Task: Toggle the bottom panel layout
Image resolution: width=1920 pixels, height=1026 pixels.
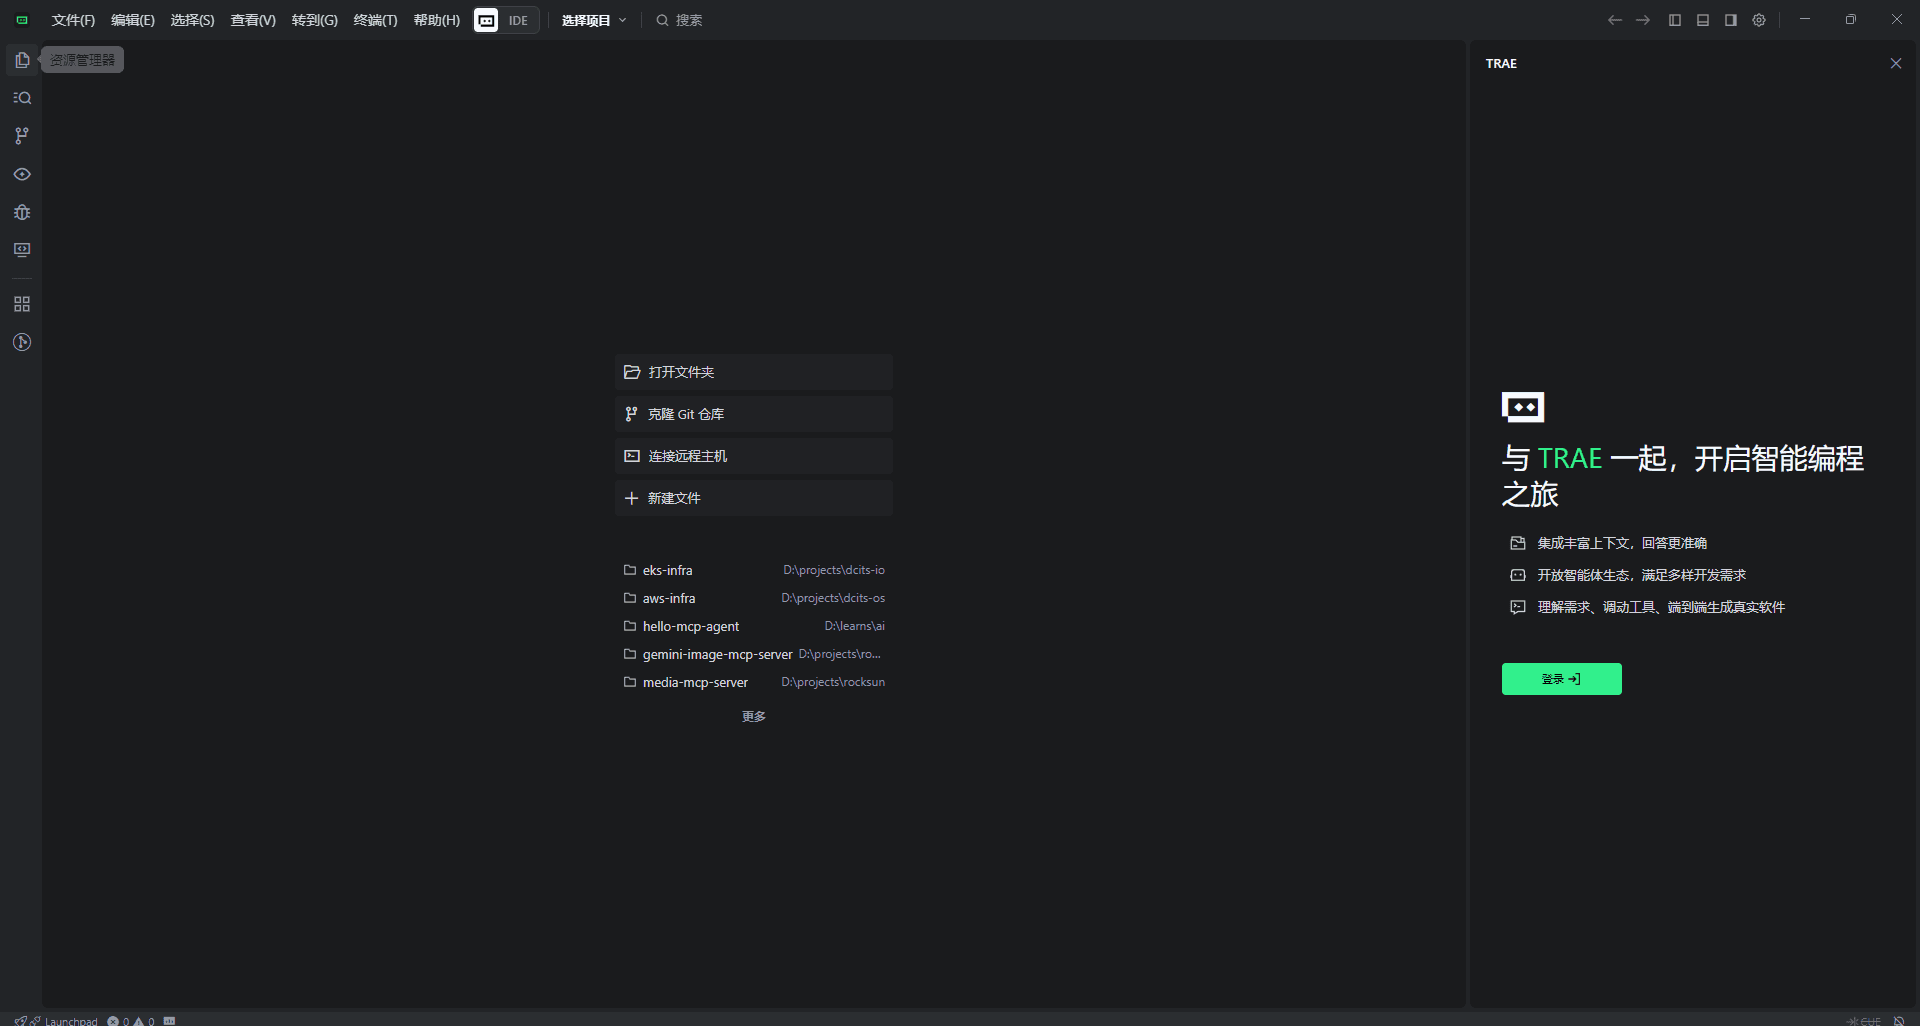Action: pos(1703,20)
